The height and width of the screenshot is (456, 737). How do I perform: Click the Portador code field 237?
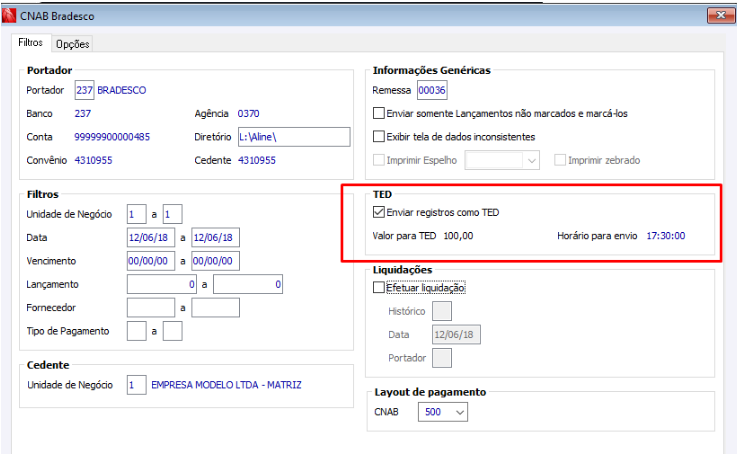tap(85, 90)
